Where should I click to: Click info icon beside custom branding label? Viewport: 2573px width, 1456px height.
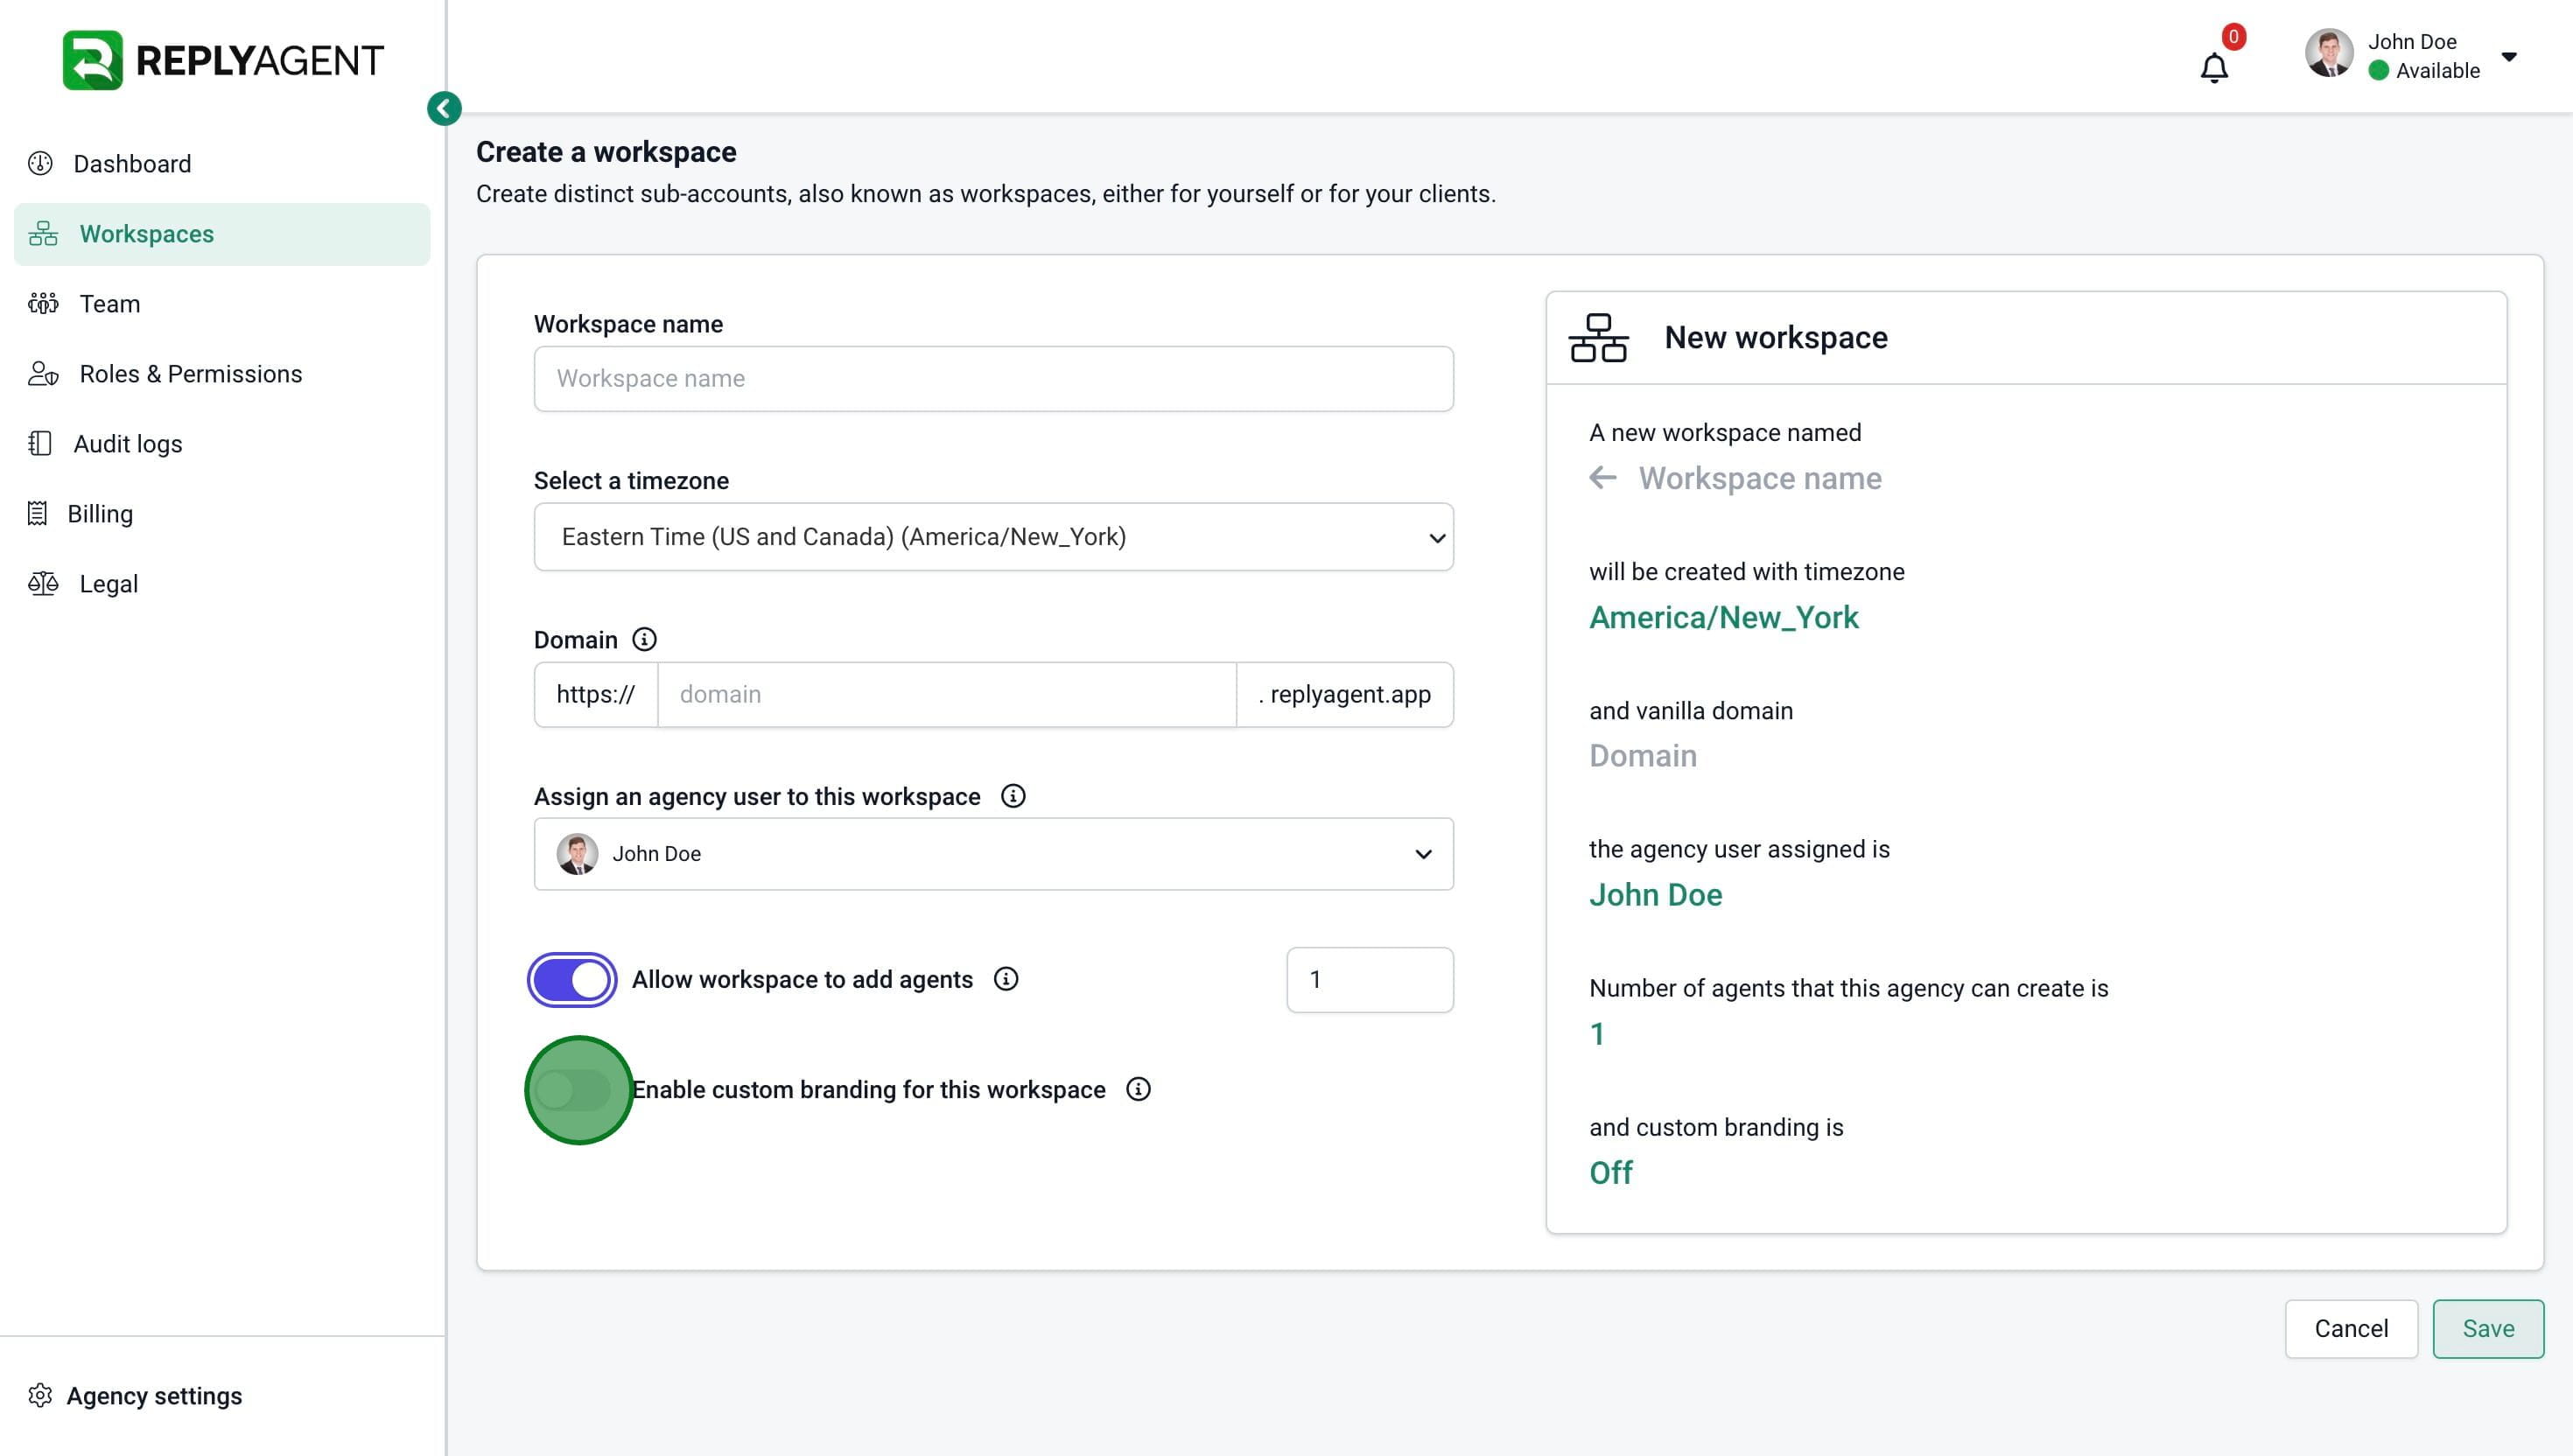coord(1138,1089)
